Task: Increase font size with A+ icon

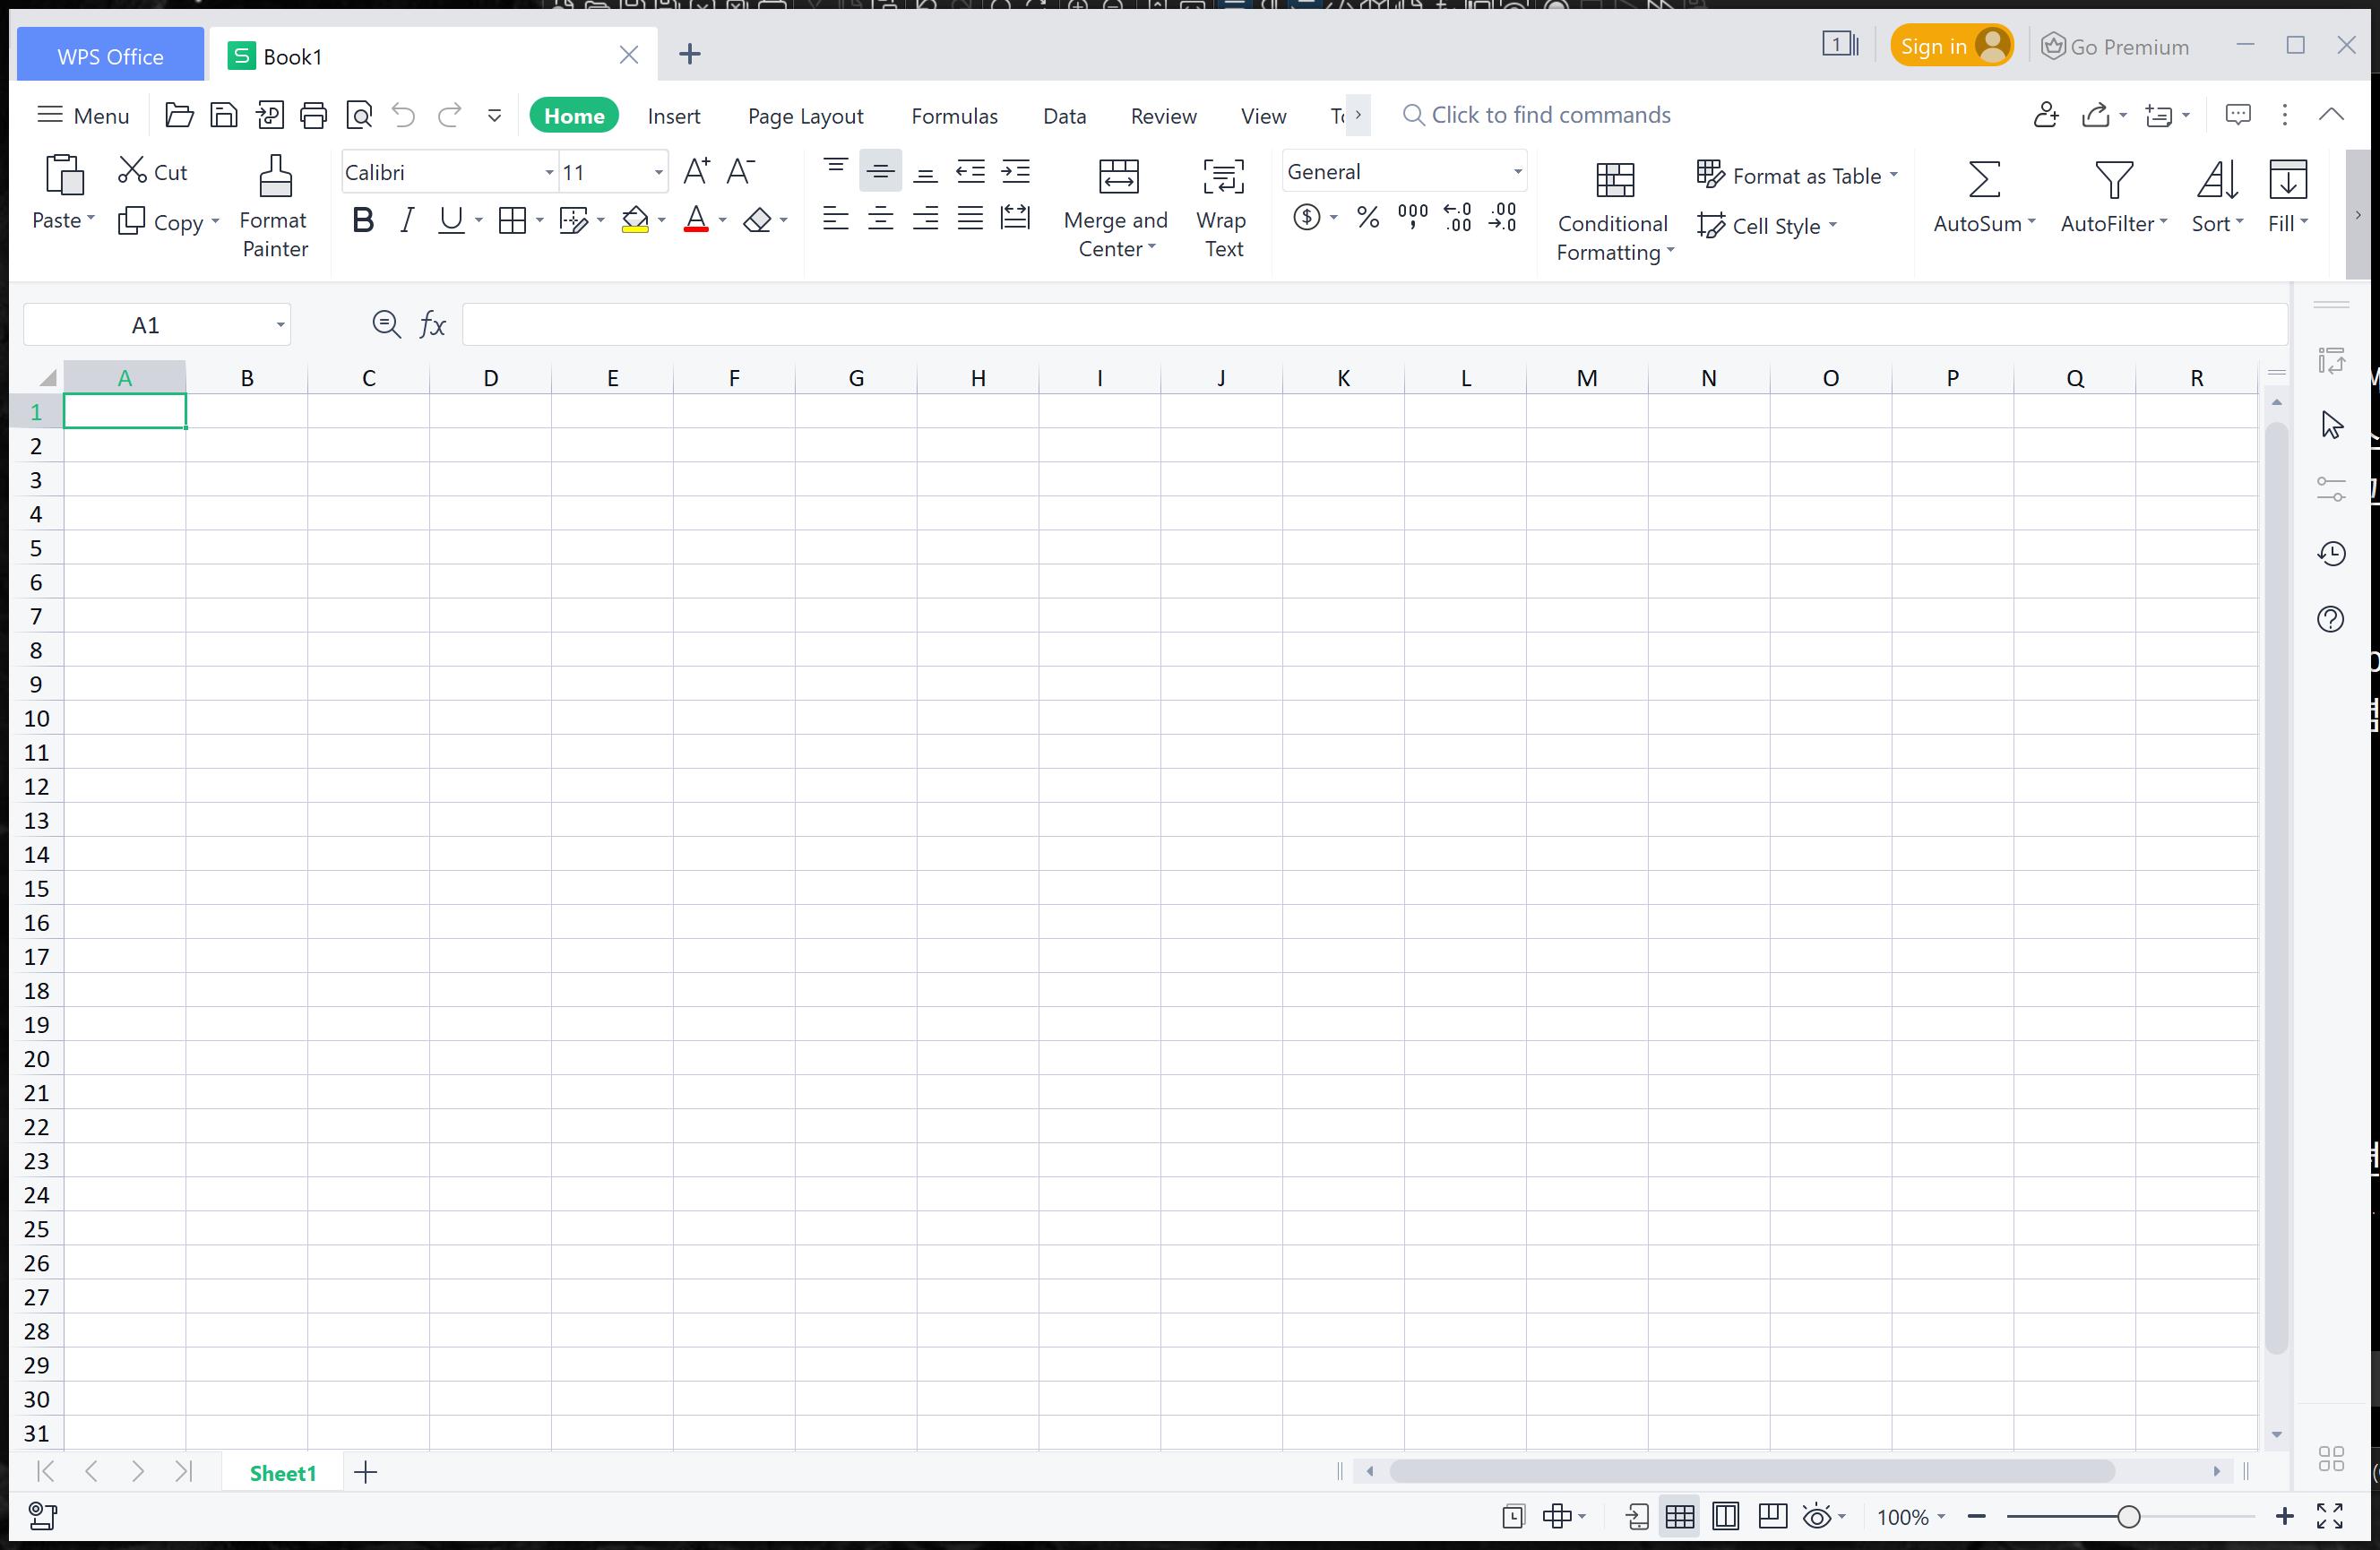Action: tap(696, 172)
